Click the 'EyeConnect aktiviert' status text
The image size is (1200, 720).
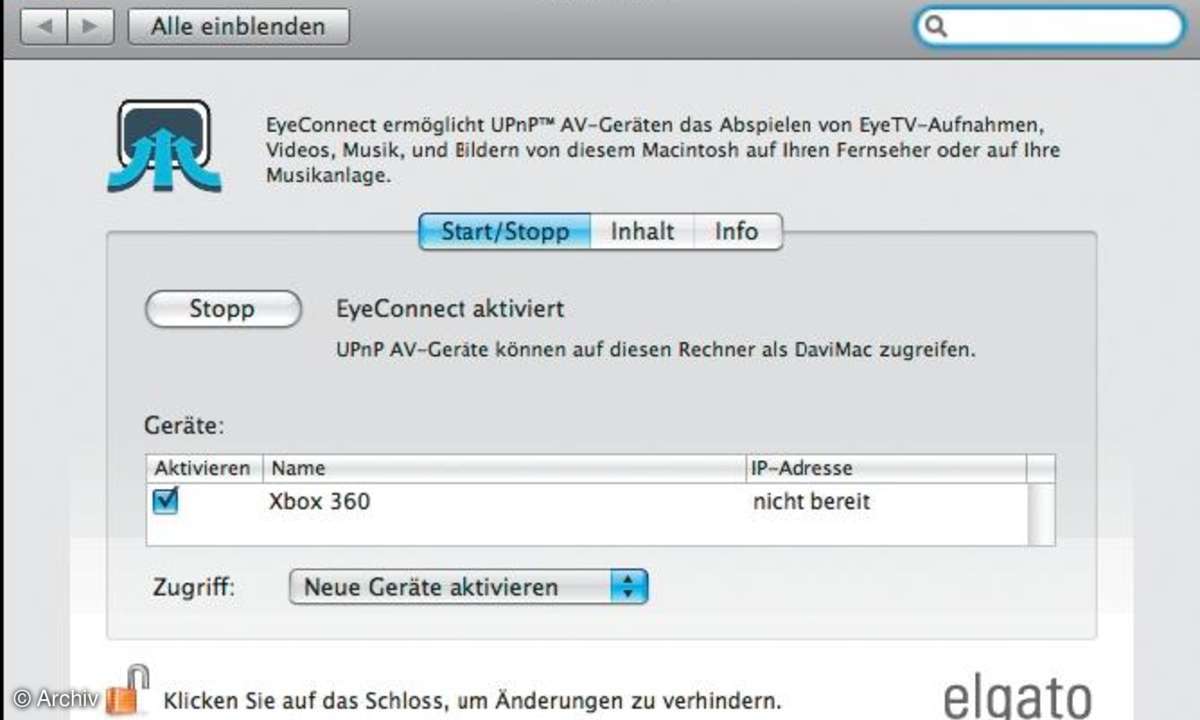coord(450,309)
